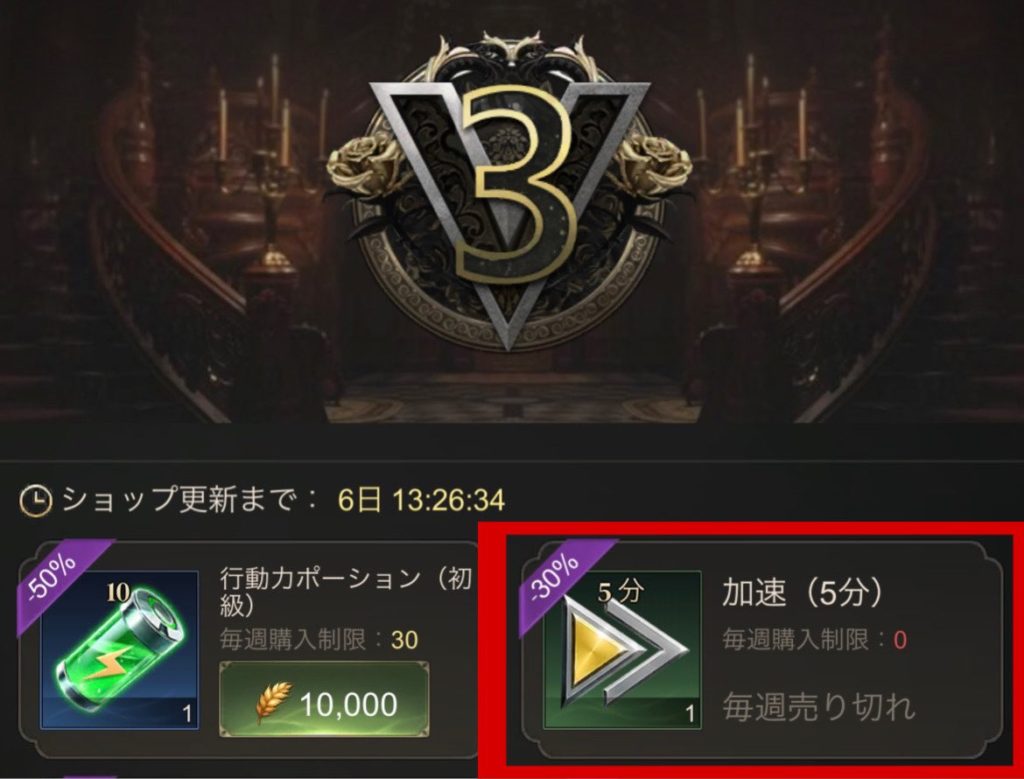This screenshot has height=779, width=1024.
Task: Click the 毎週売り切れ sold-out label
Action: click(819, 707)
